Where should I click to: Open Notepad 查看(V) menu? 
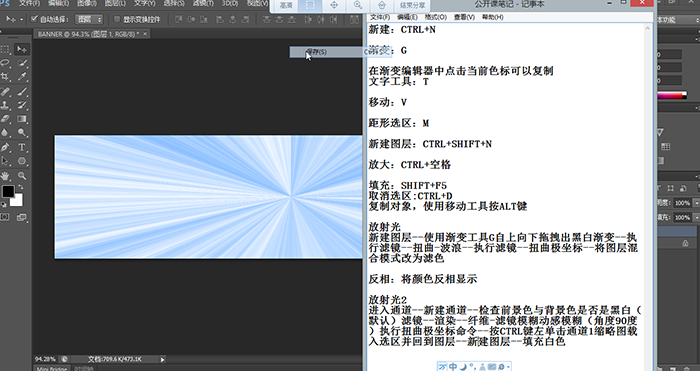click(x=464, y=17)
